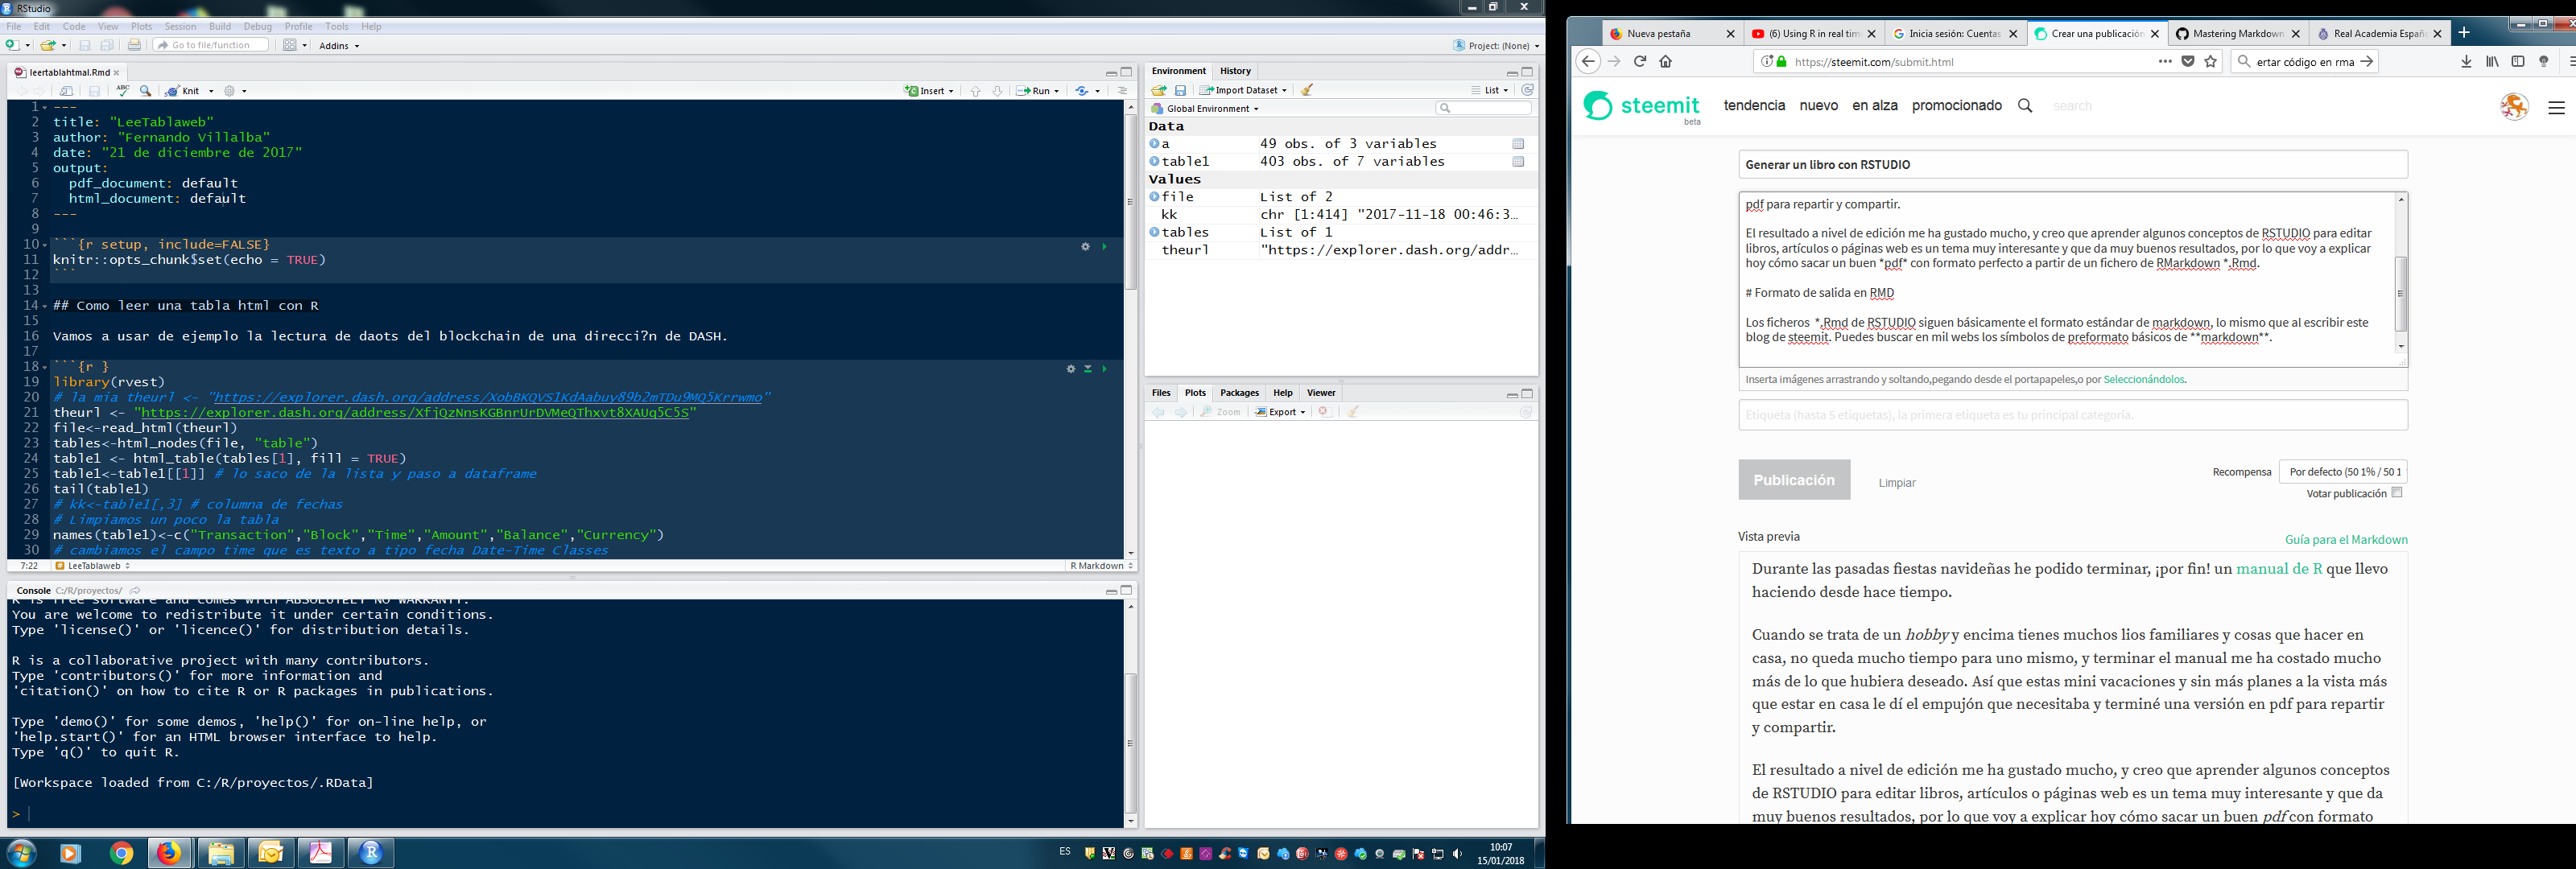2576x869 pixels.
Task: Click 'Seleccionándolos' image upload link
Action: tap(2144, 379)
